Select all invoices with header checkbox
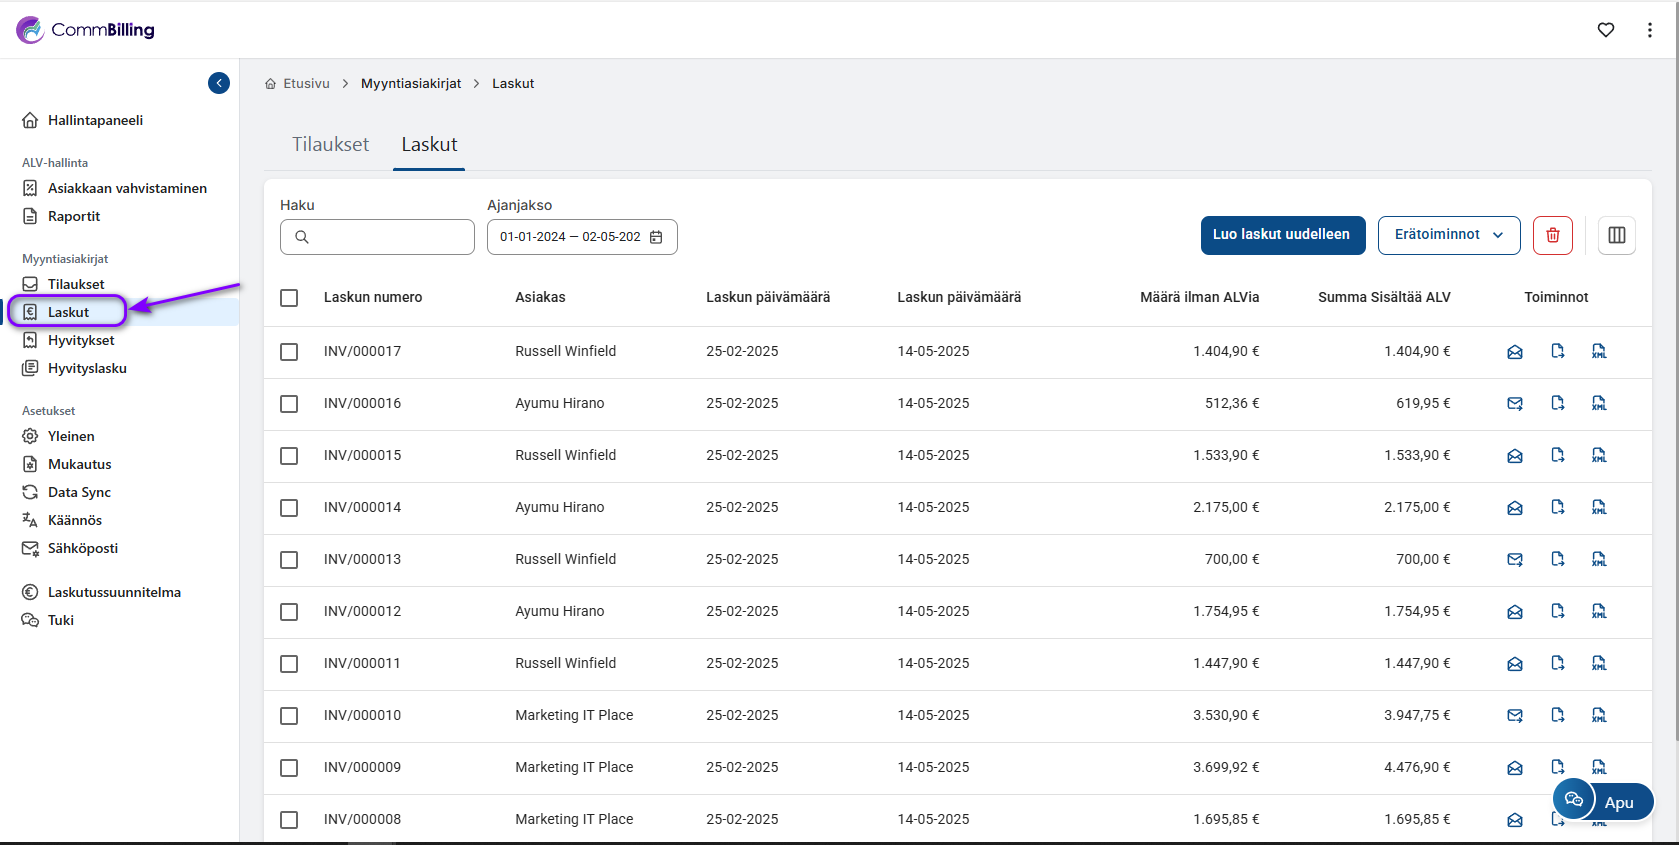The width and height of the screenshot is (1679, 845). point(289,298)
